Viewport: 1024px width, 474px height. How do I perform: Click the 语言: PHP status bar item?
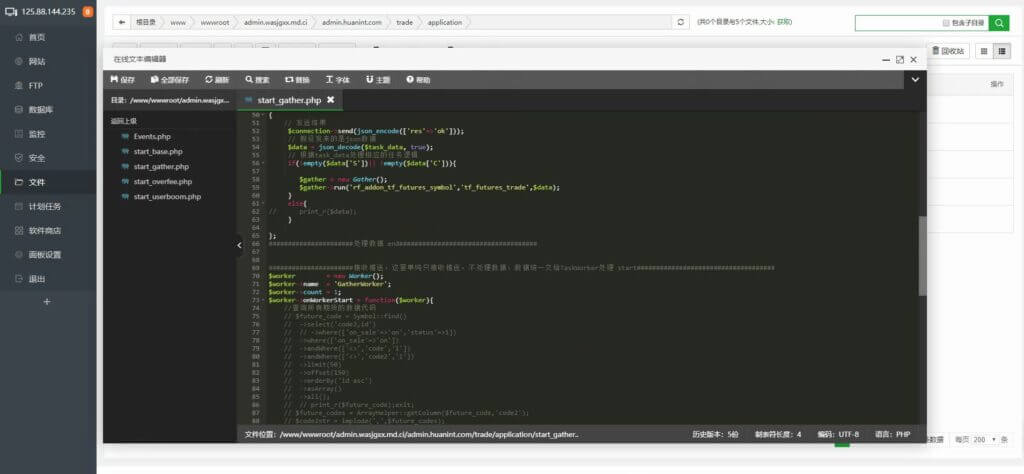pos(891,434)
